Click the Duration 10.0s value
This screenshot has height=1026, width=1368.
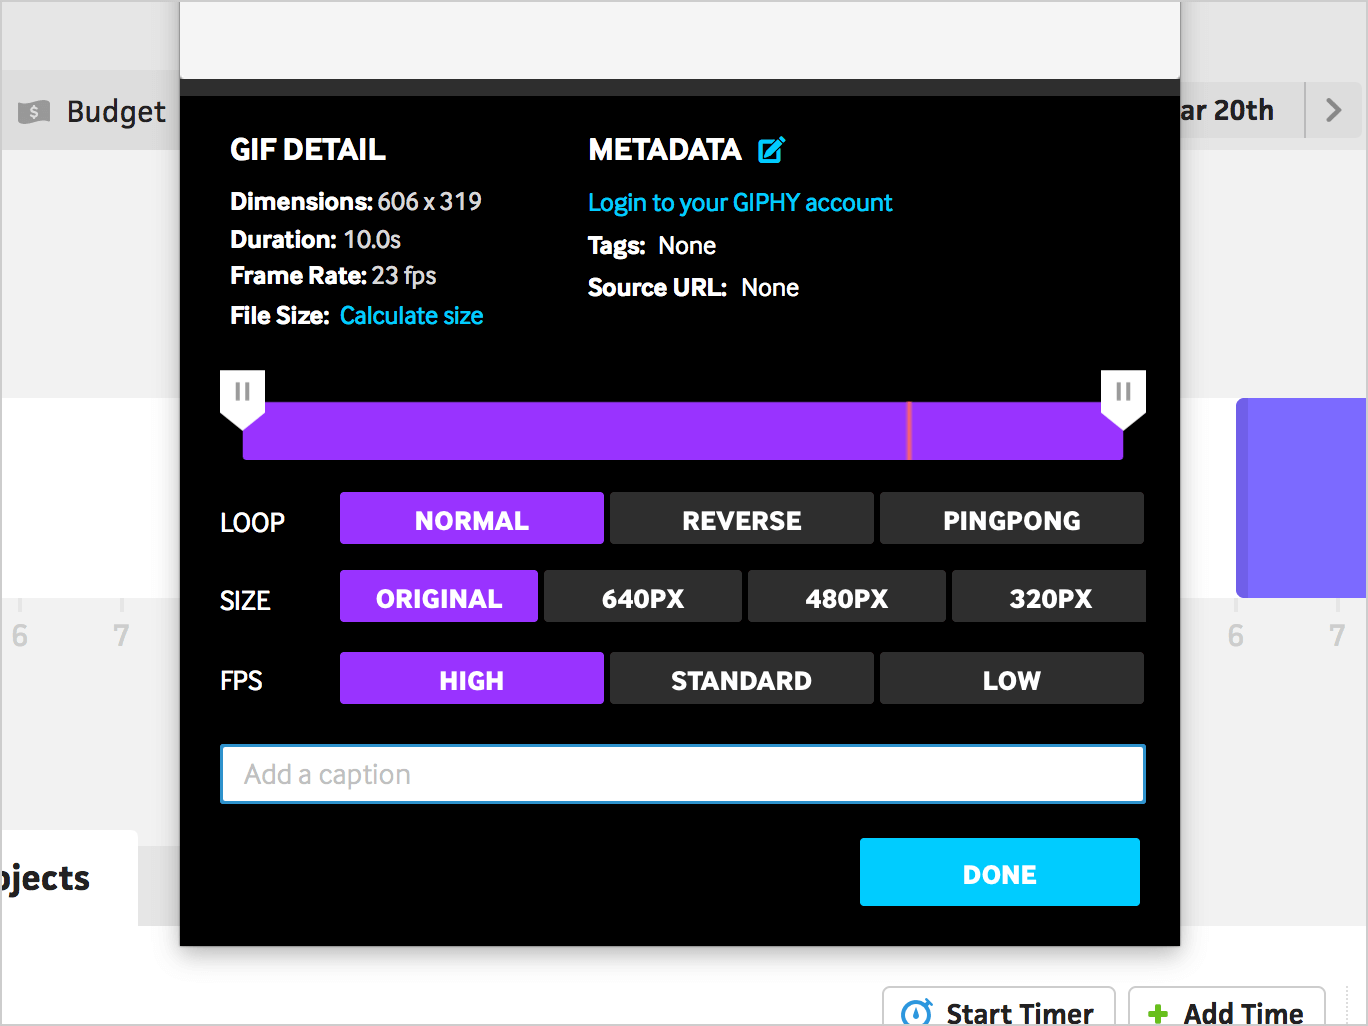[372, 240]
